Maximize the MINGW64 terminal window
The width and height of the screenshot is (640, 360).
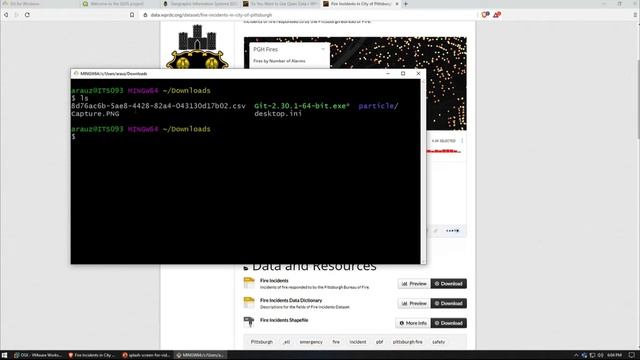[x=403, y=73]
